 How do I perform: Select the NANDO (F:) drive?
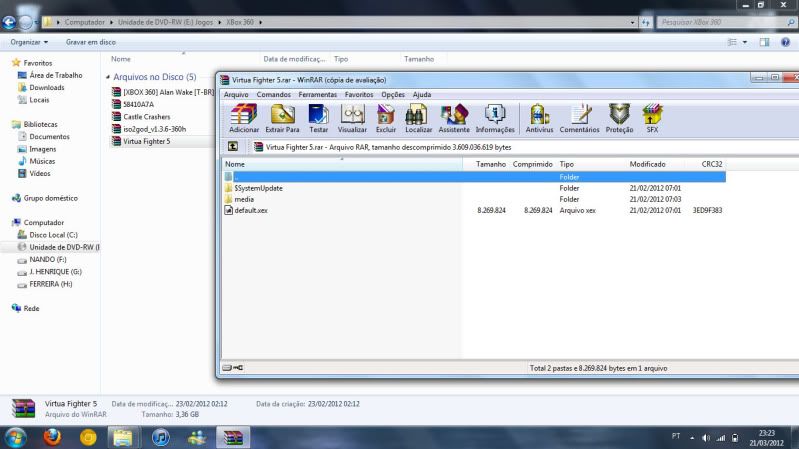tap(42, 259)
